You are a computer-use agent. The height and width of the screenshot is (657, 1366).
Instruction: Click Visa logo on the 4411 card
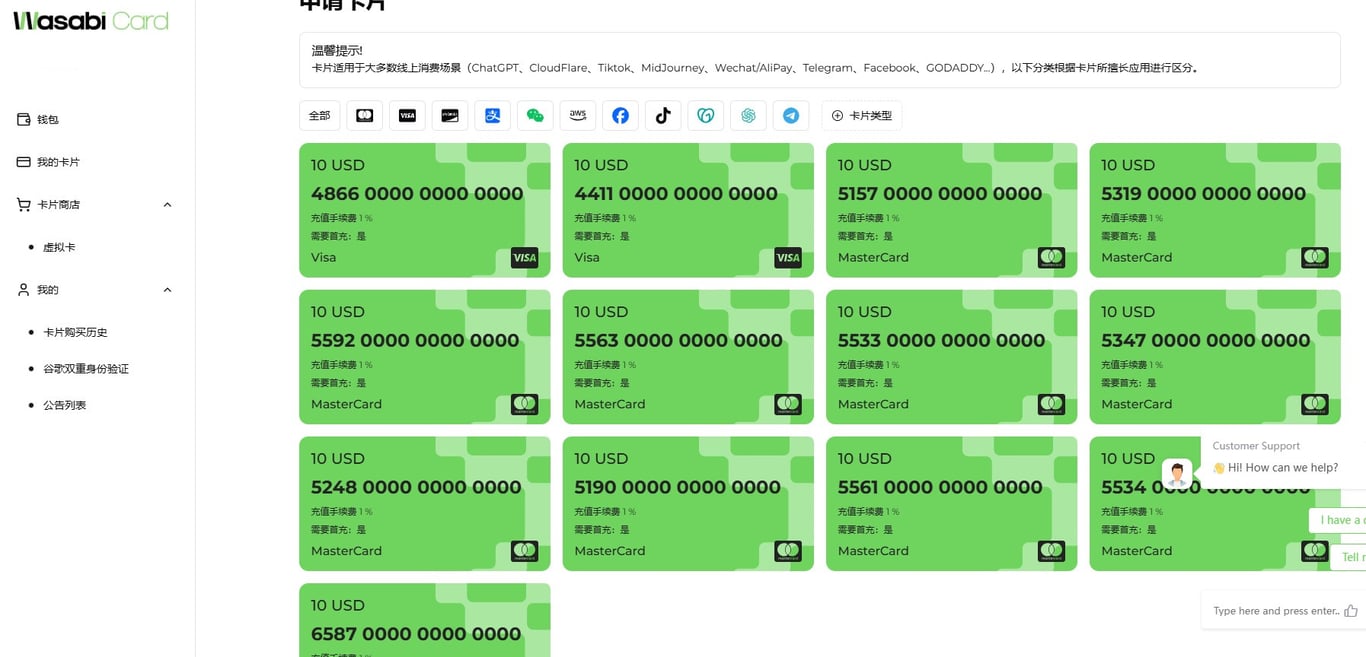pyautogui.click(x=788, y=258)
